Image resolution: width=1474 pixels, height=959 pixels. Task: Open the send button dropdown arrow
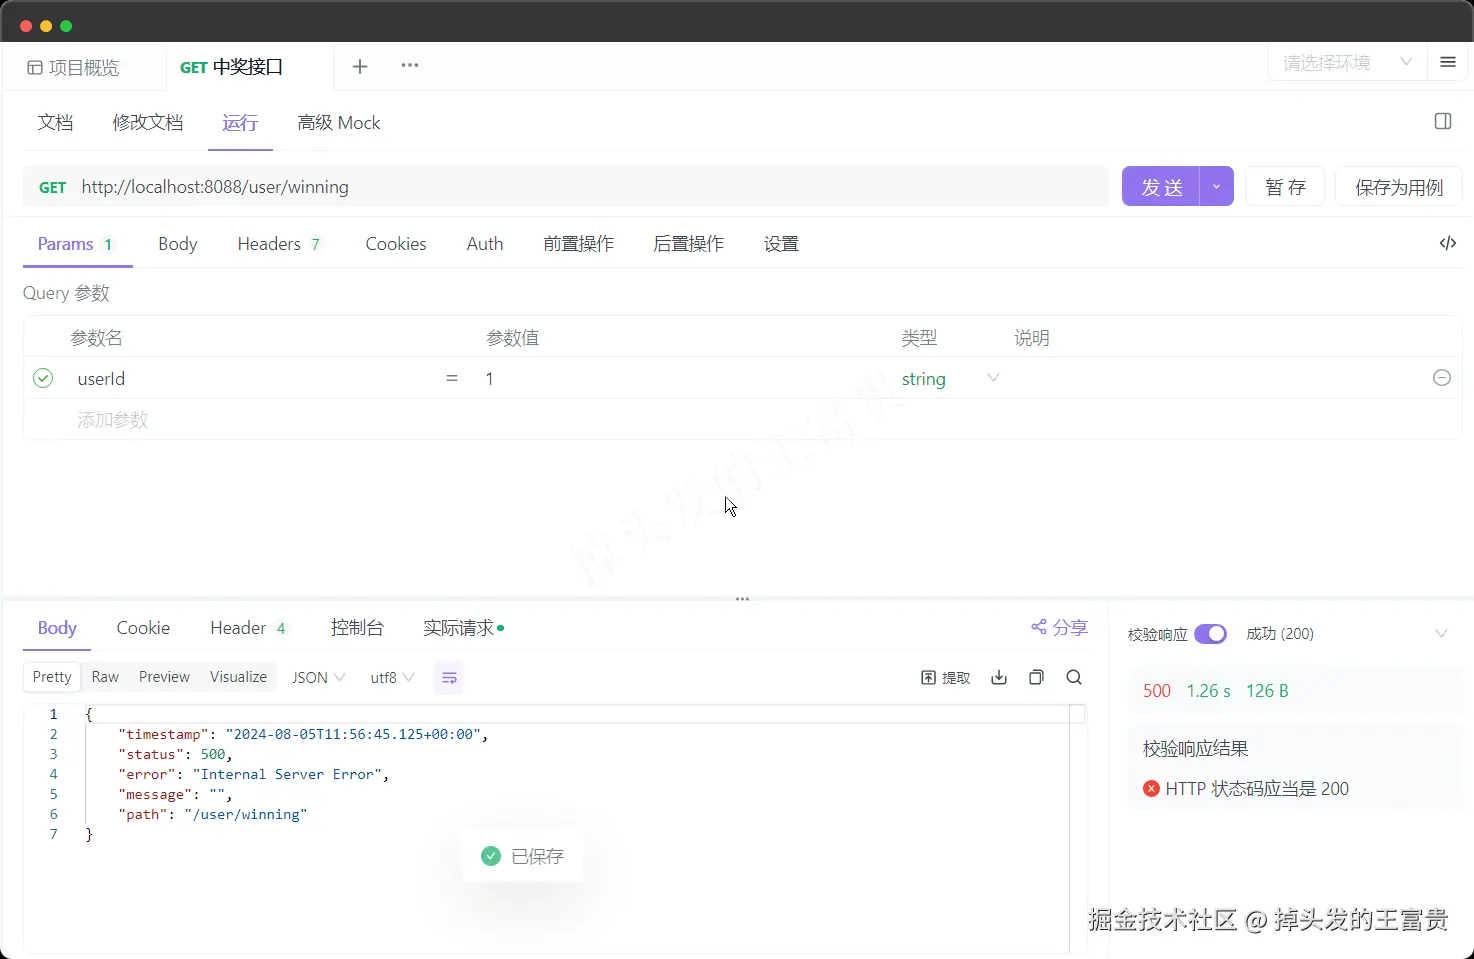[1216, 187]
